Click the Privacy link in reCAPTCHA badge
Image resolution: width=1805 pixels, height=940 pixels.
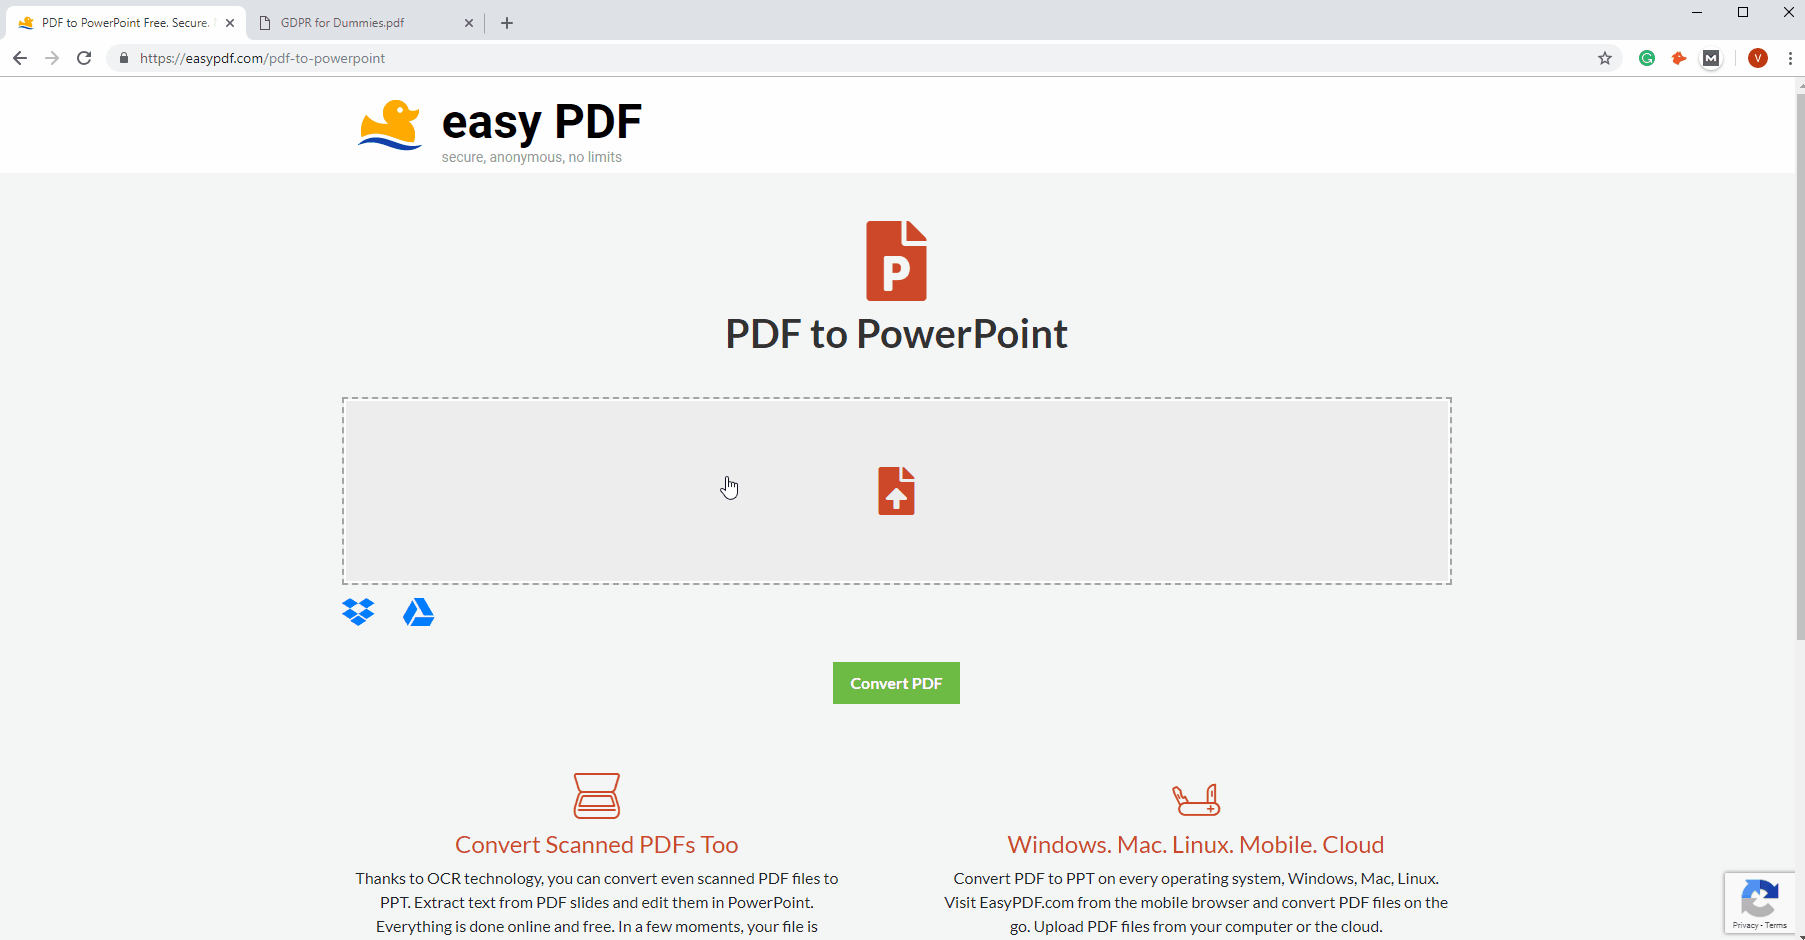point(1745,925)
